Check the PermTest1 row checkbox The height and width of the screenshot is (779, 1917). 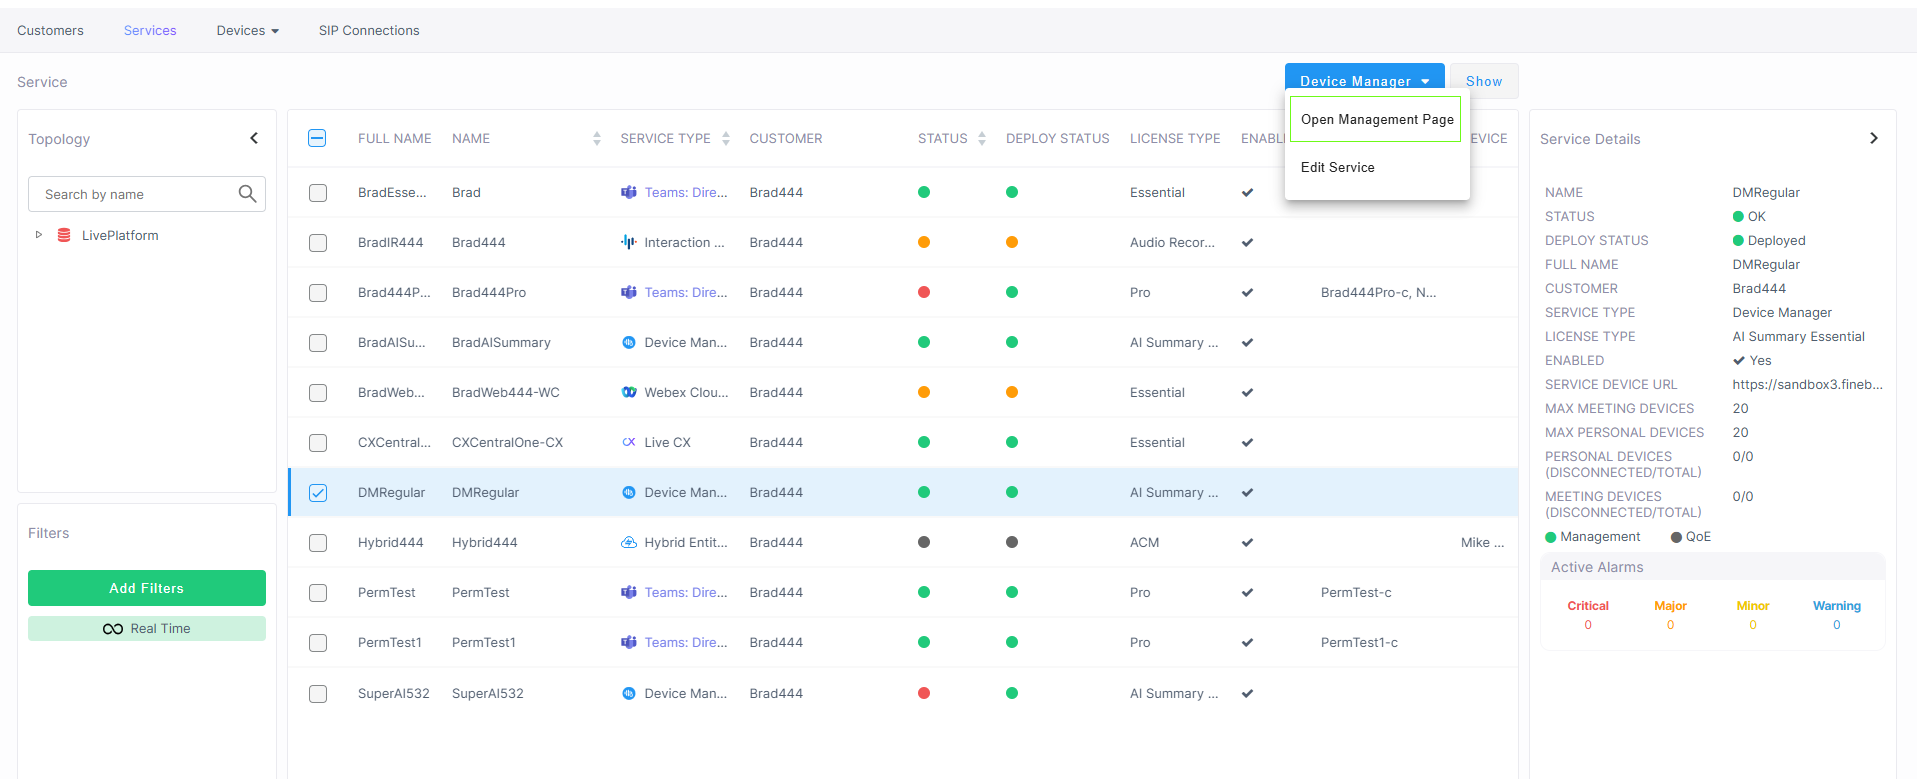(x=318, y=643)
